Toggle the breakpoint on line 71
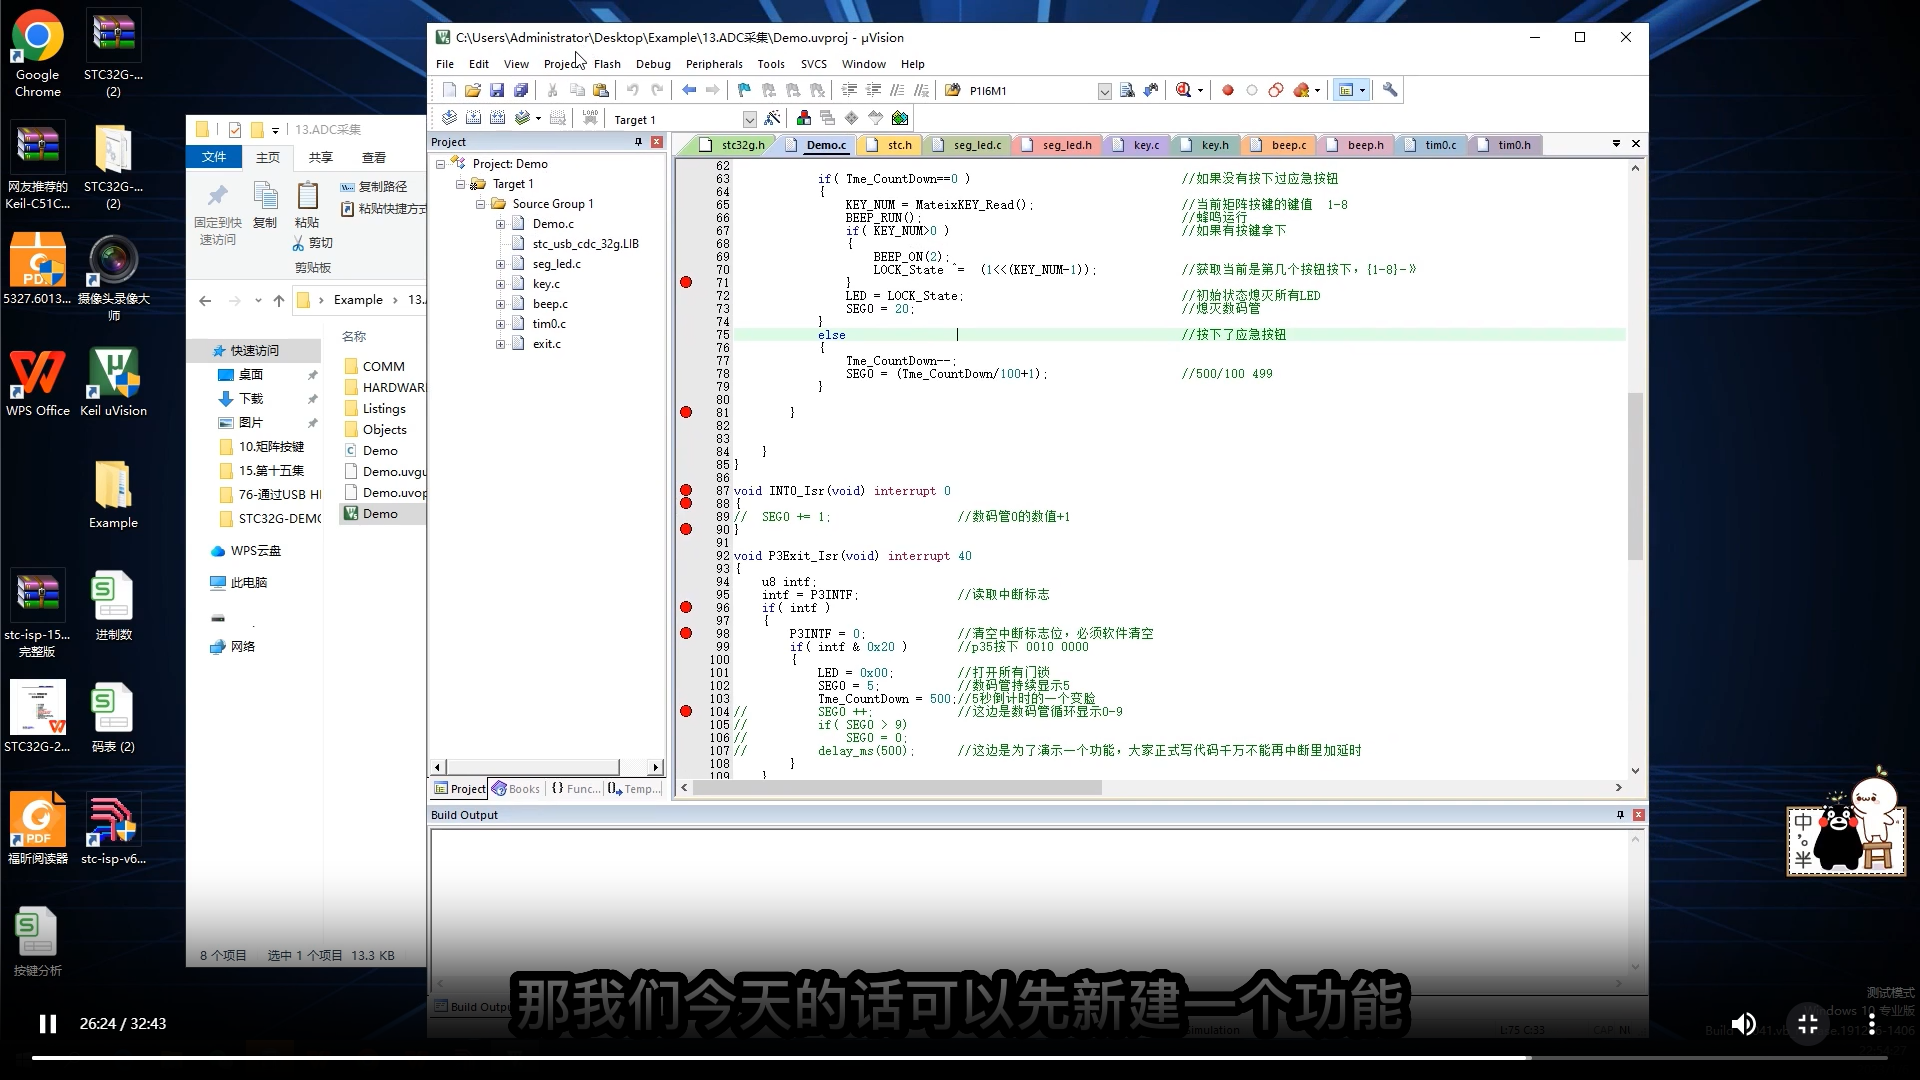The width and height of the screenshot is (1920, 1080). point(687,282)
